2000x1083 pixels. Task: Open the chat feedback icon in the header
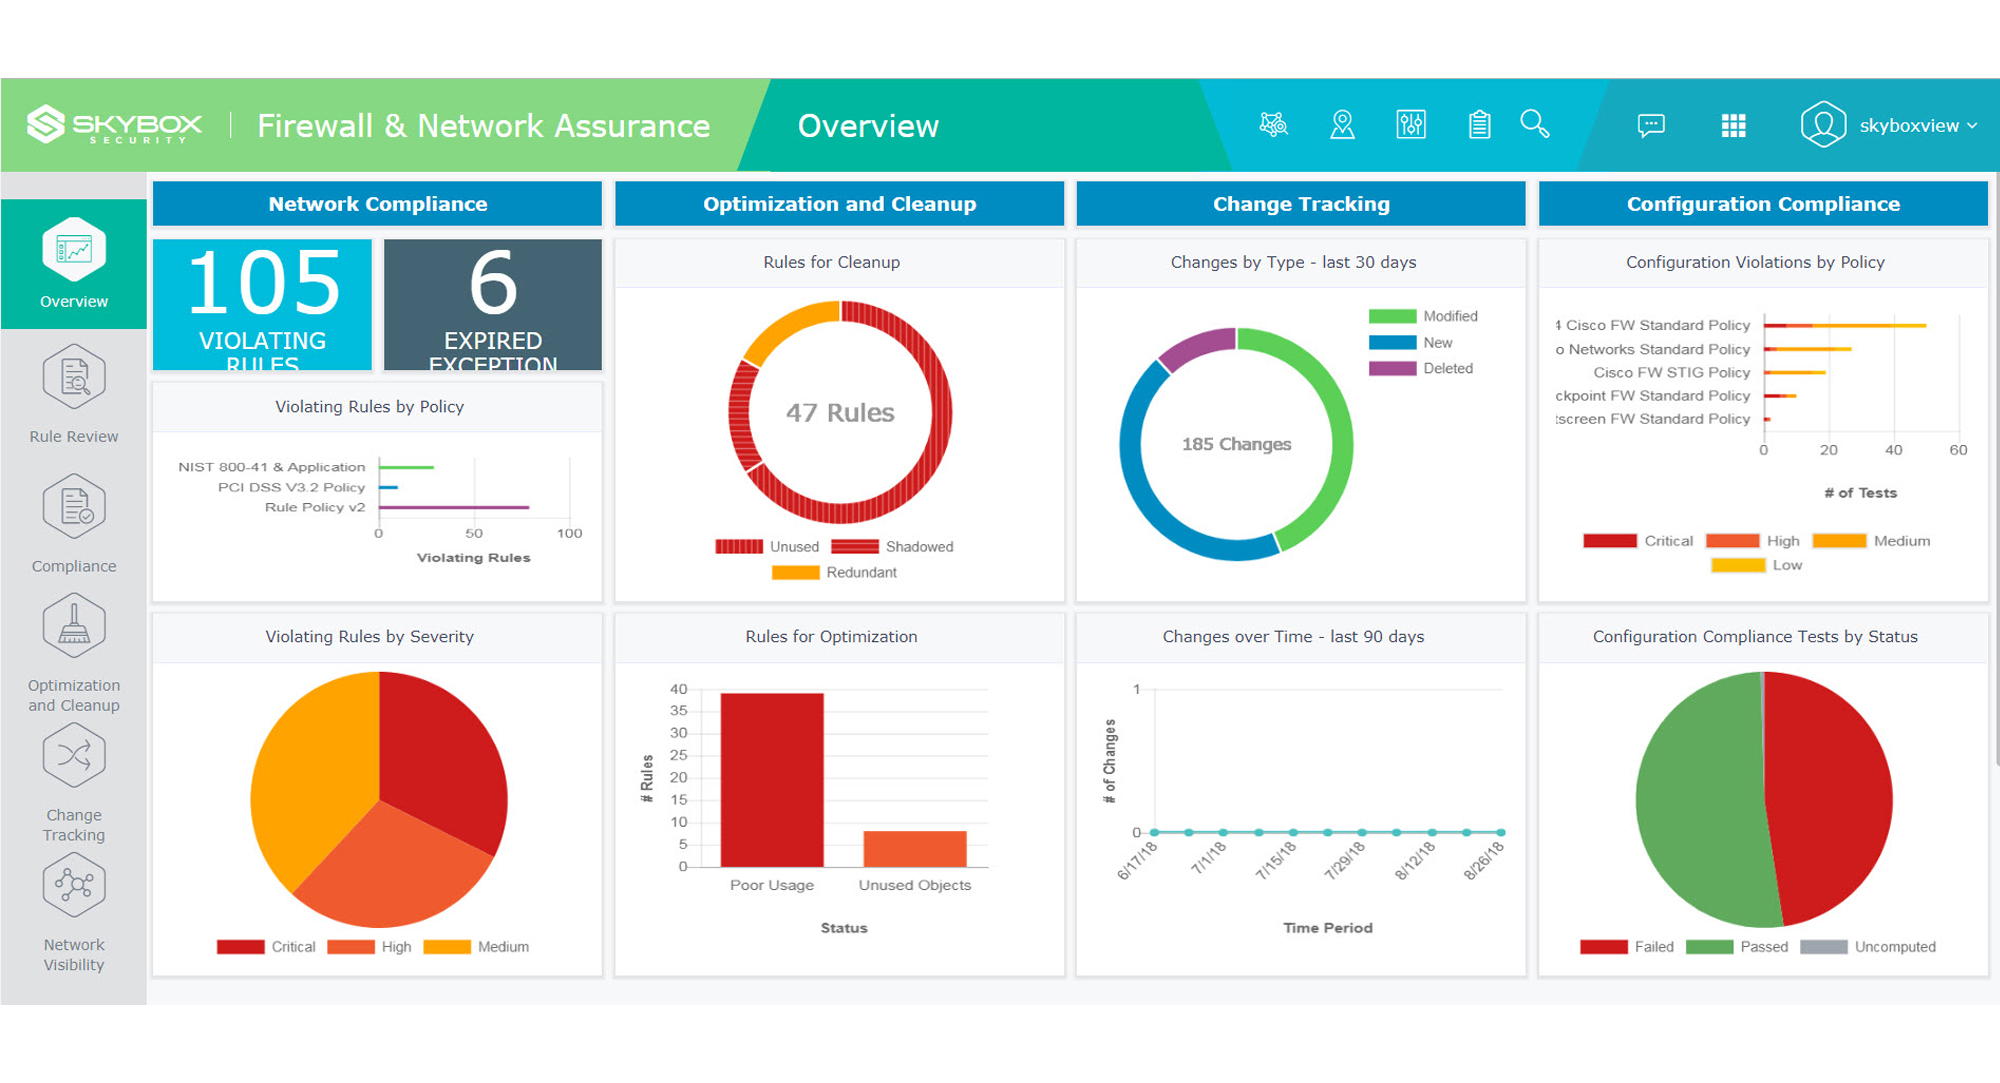pyautogui.click(x=1652, y=125)
